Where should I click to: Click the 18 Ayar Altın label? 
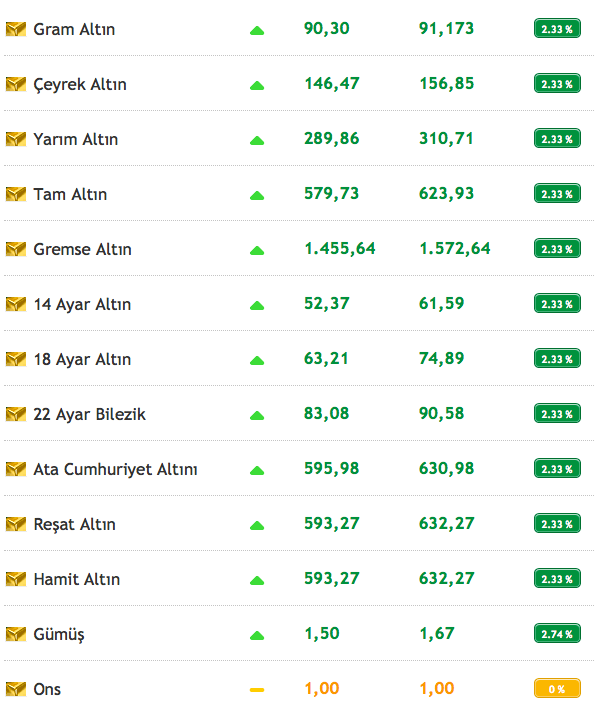click(x=82, y=360)
